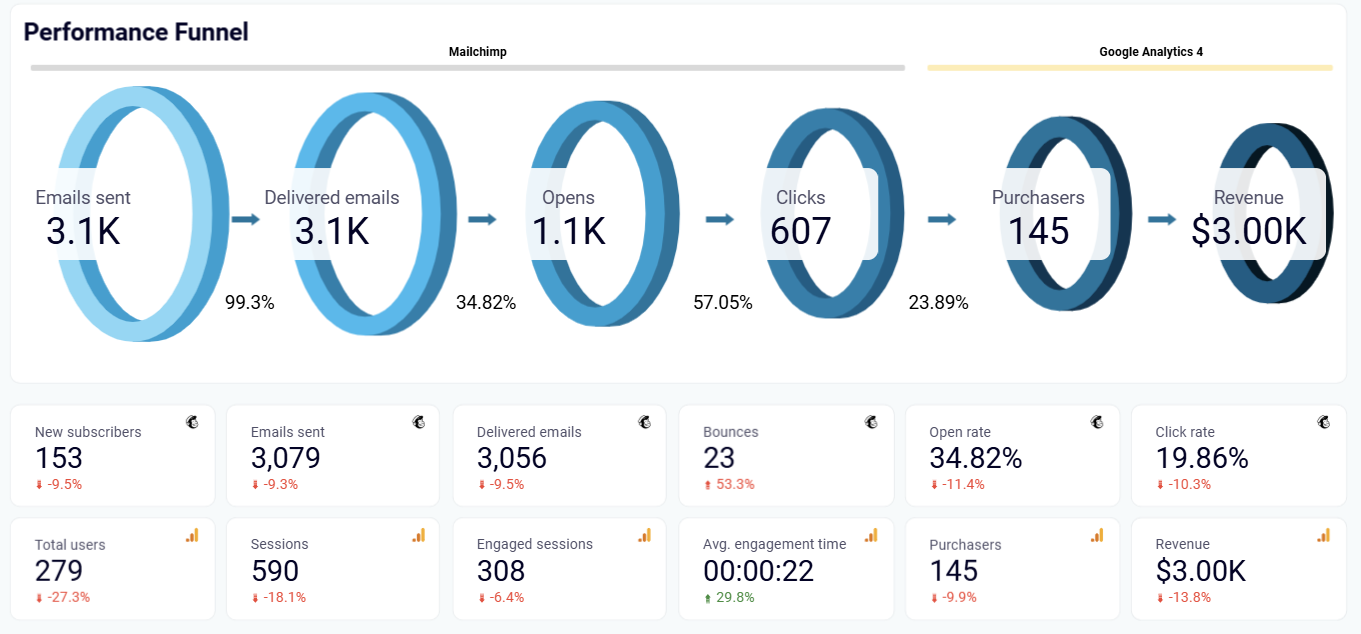Click the down arrow beside Revenue -13.8%

[x=1160, y=598]
